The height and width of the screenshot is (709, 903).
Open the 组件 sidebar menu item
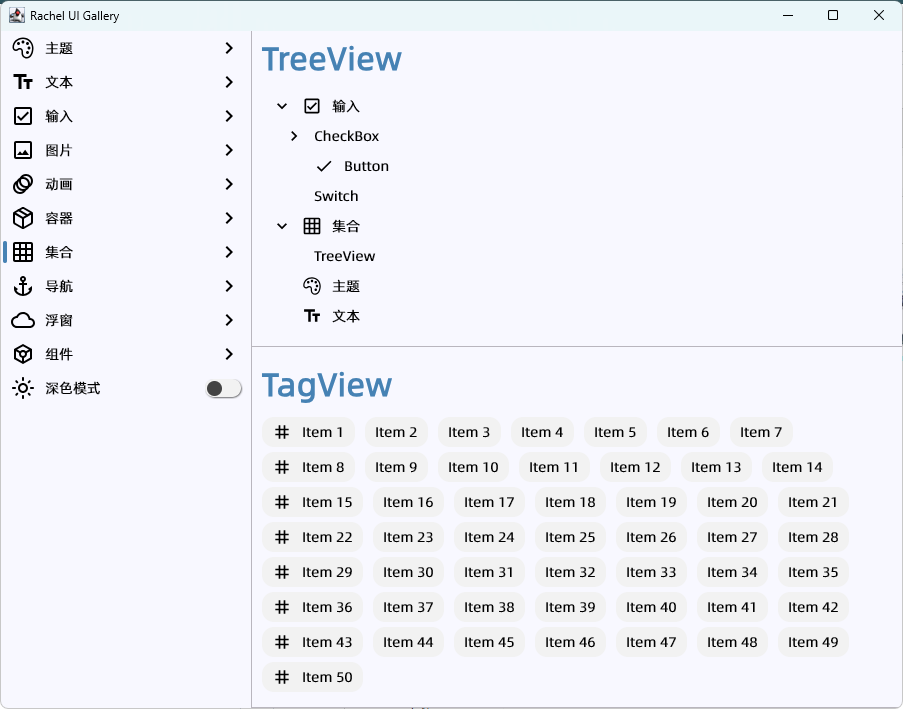[126, 354]
